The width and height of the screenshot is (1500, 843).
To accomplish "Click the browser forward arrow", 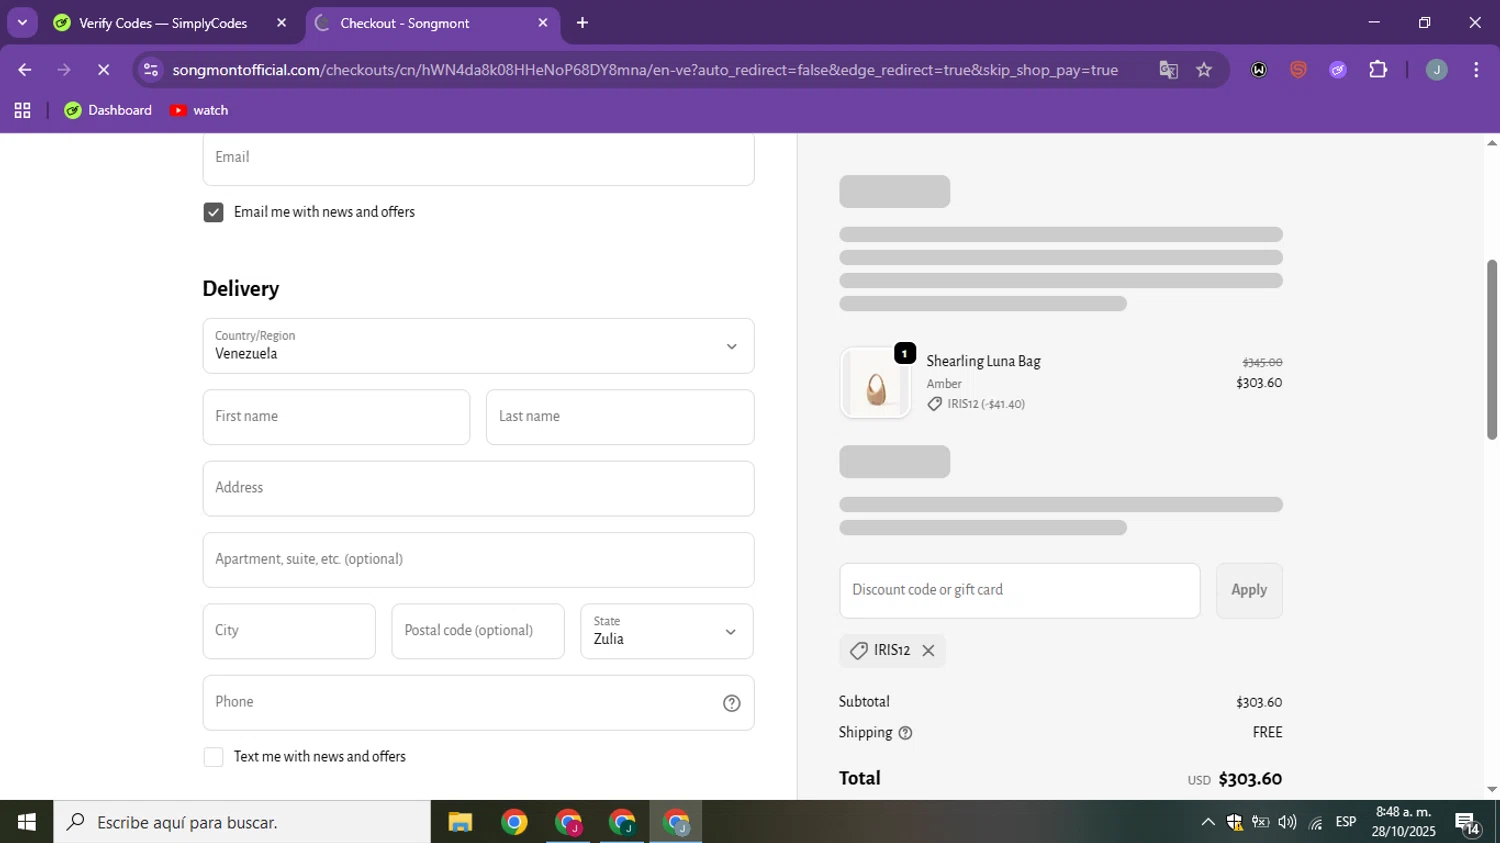I will pos(64,70).
